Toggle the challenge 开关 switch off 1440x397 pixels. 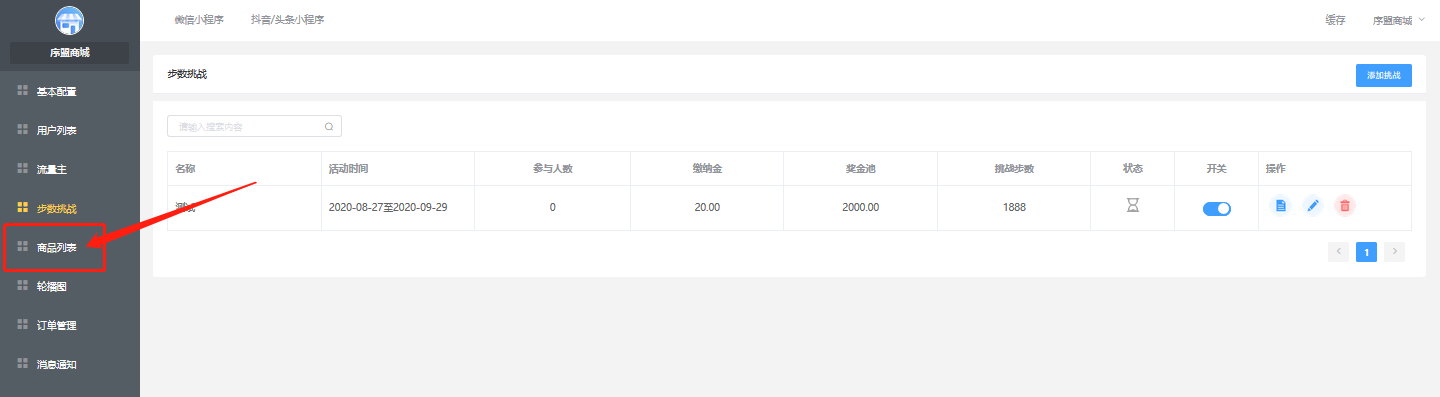(x=1217, y=208)
